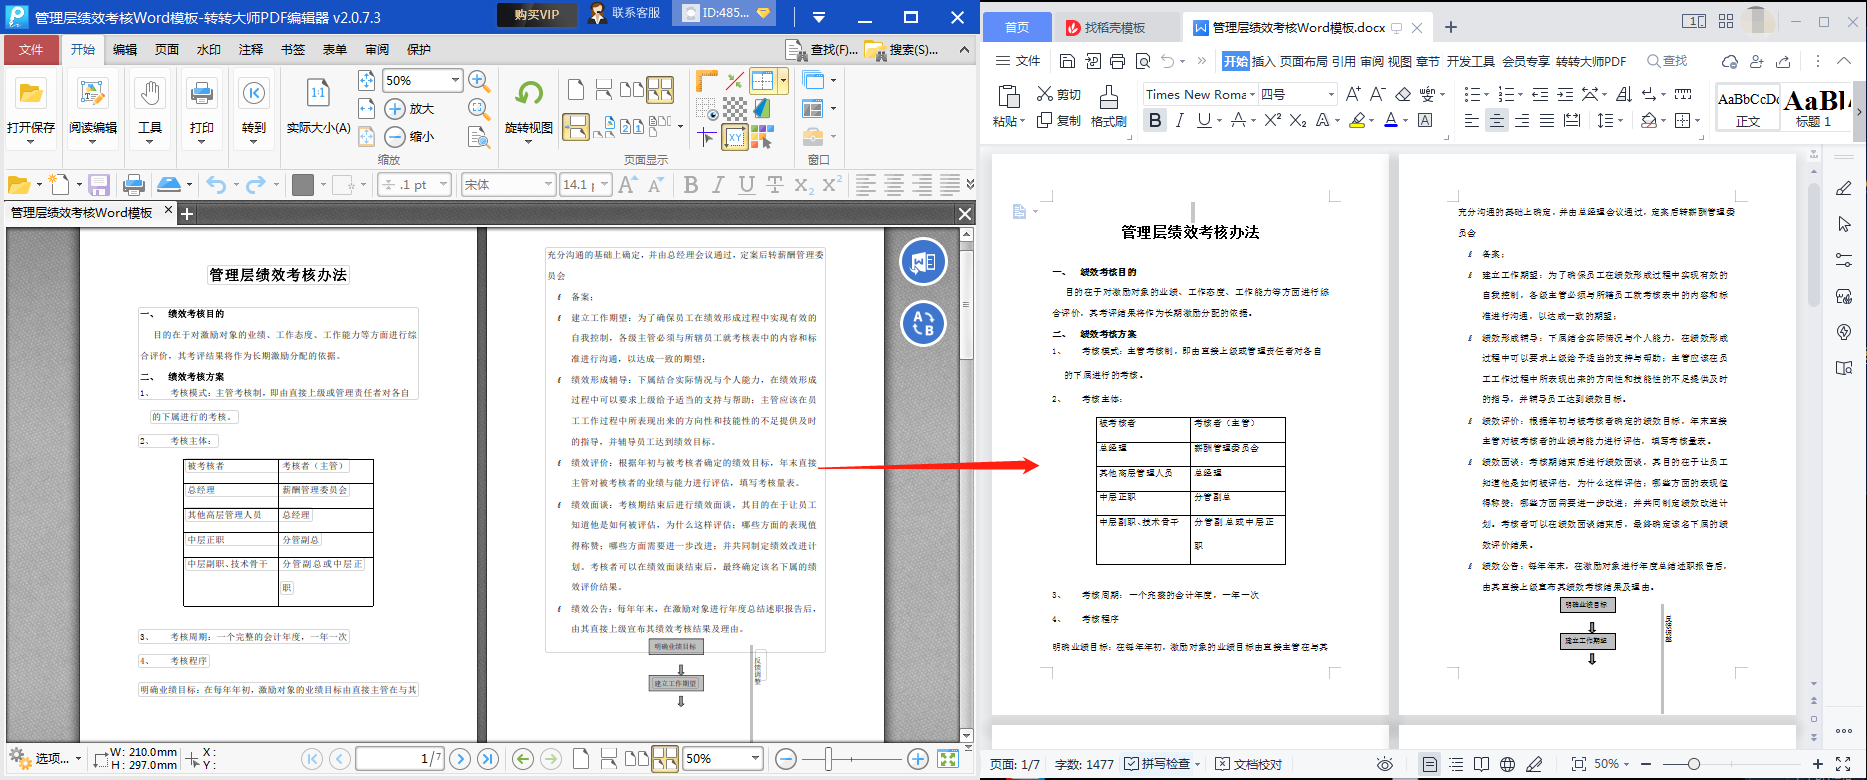
Task: Open the 50% zoom dropdown in PDF ribbon
Action: click(x=455, y=80)
